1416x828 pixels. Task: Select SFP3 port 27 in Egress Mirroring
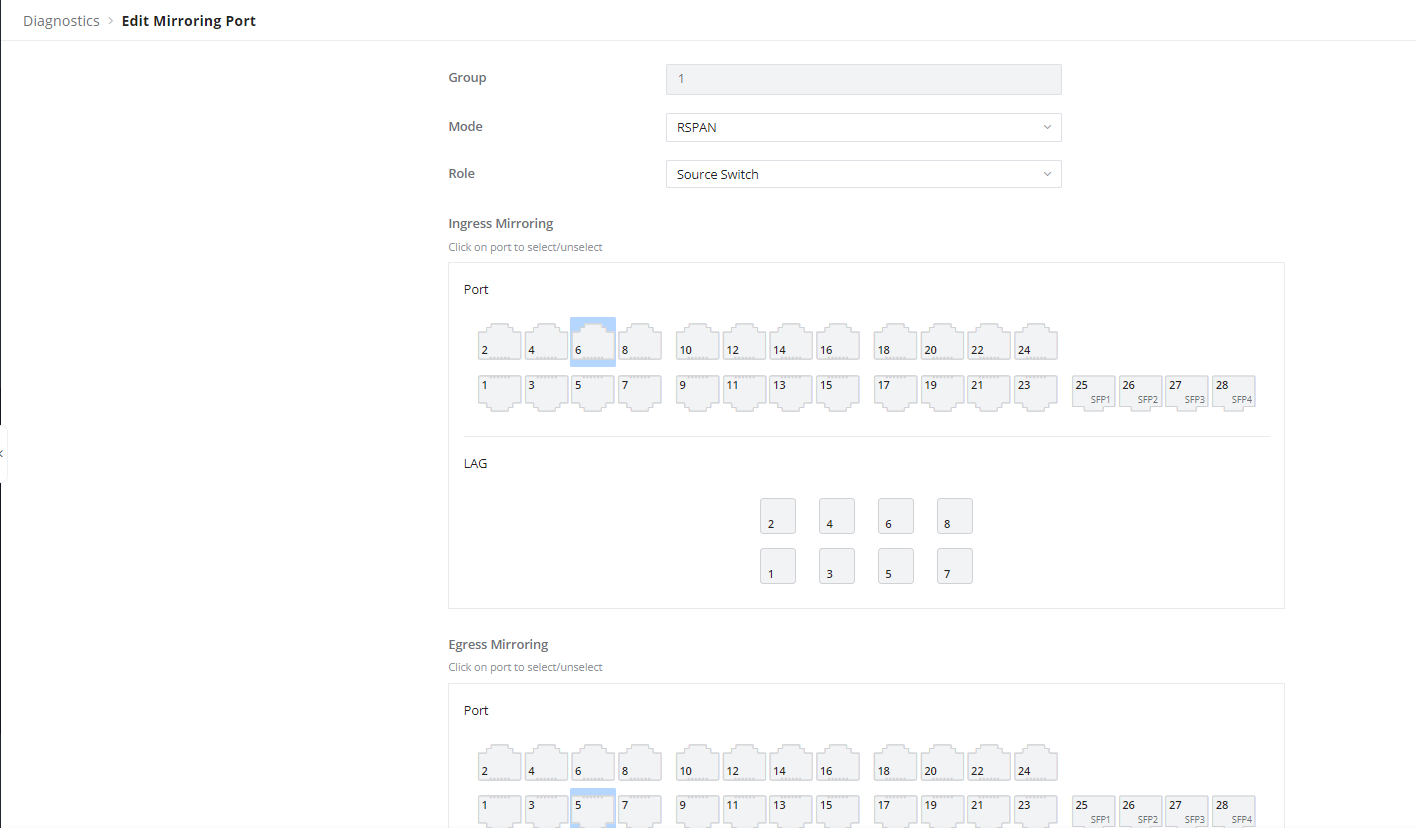[x=1187, y=811]
